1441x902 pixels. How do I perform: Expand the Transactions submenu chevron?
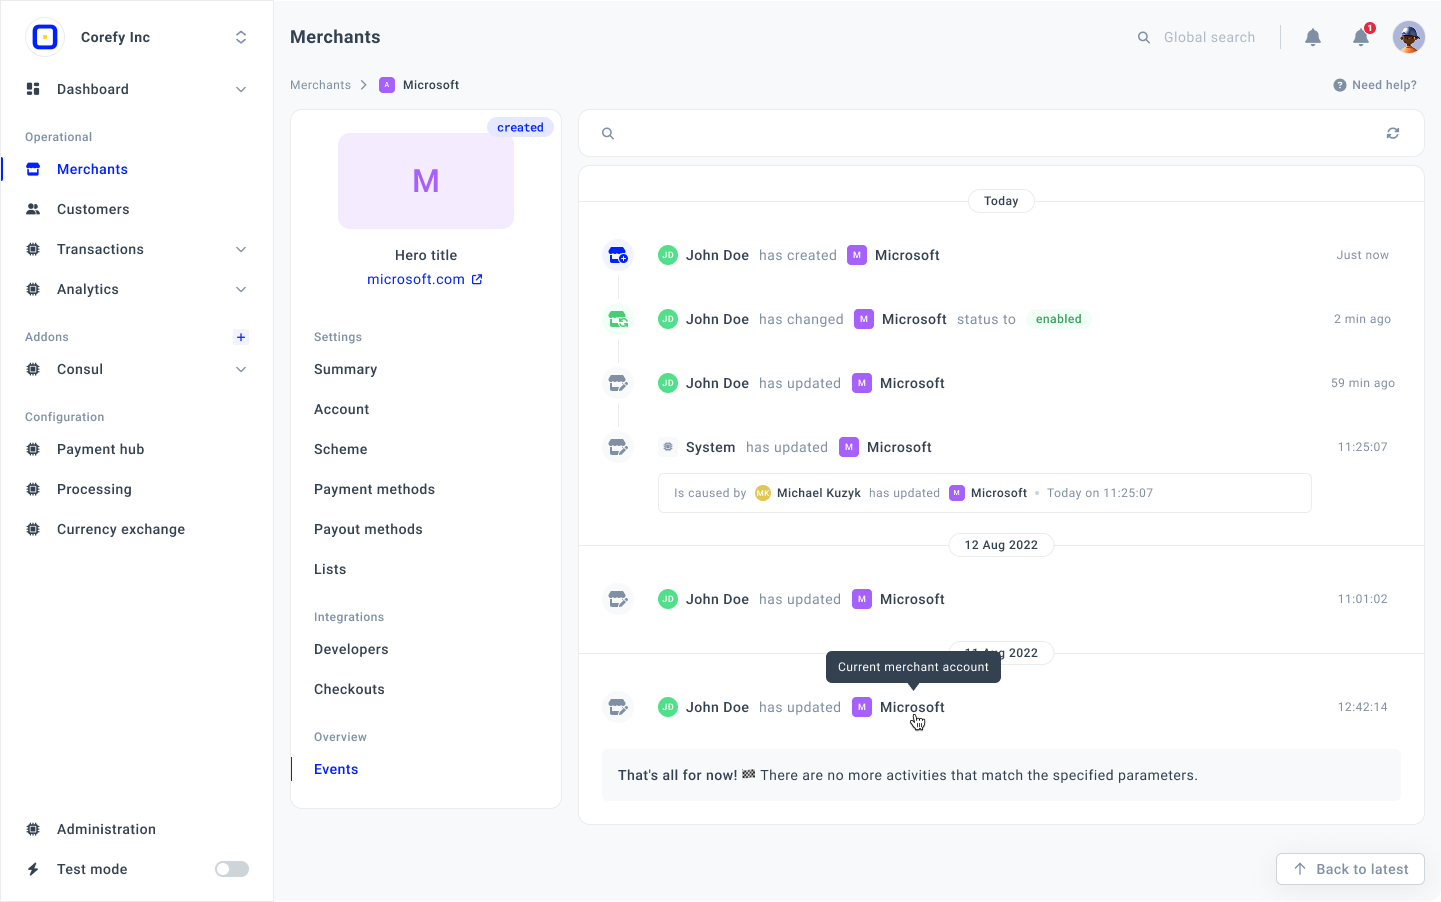(241, 249)
